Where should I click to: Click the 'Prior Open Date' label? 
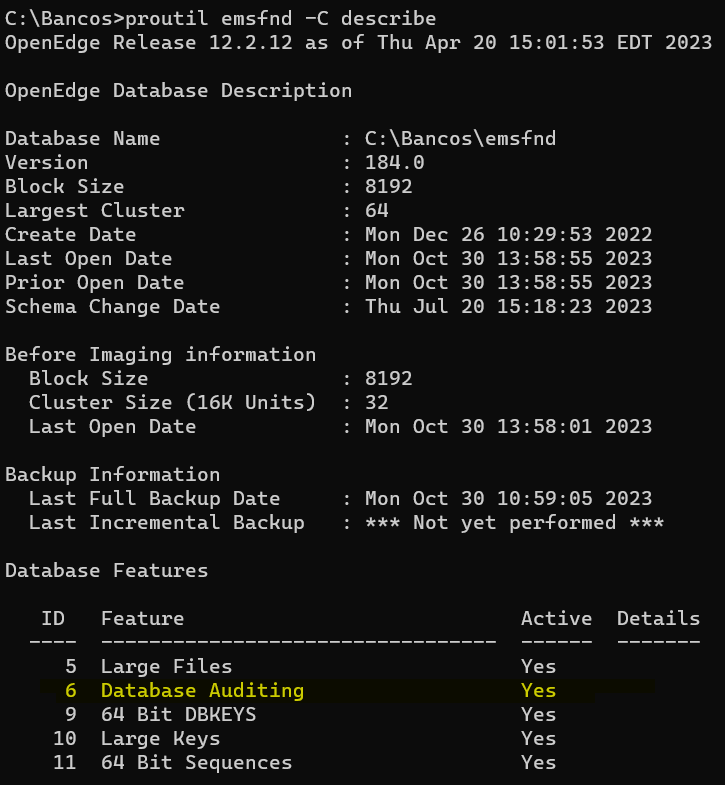[95, 283]
